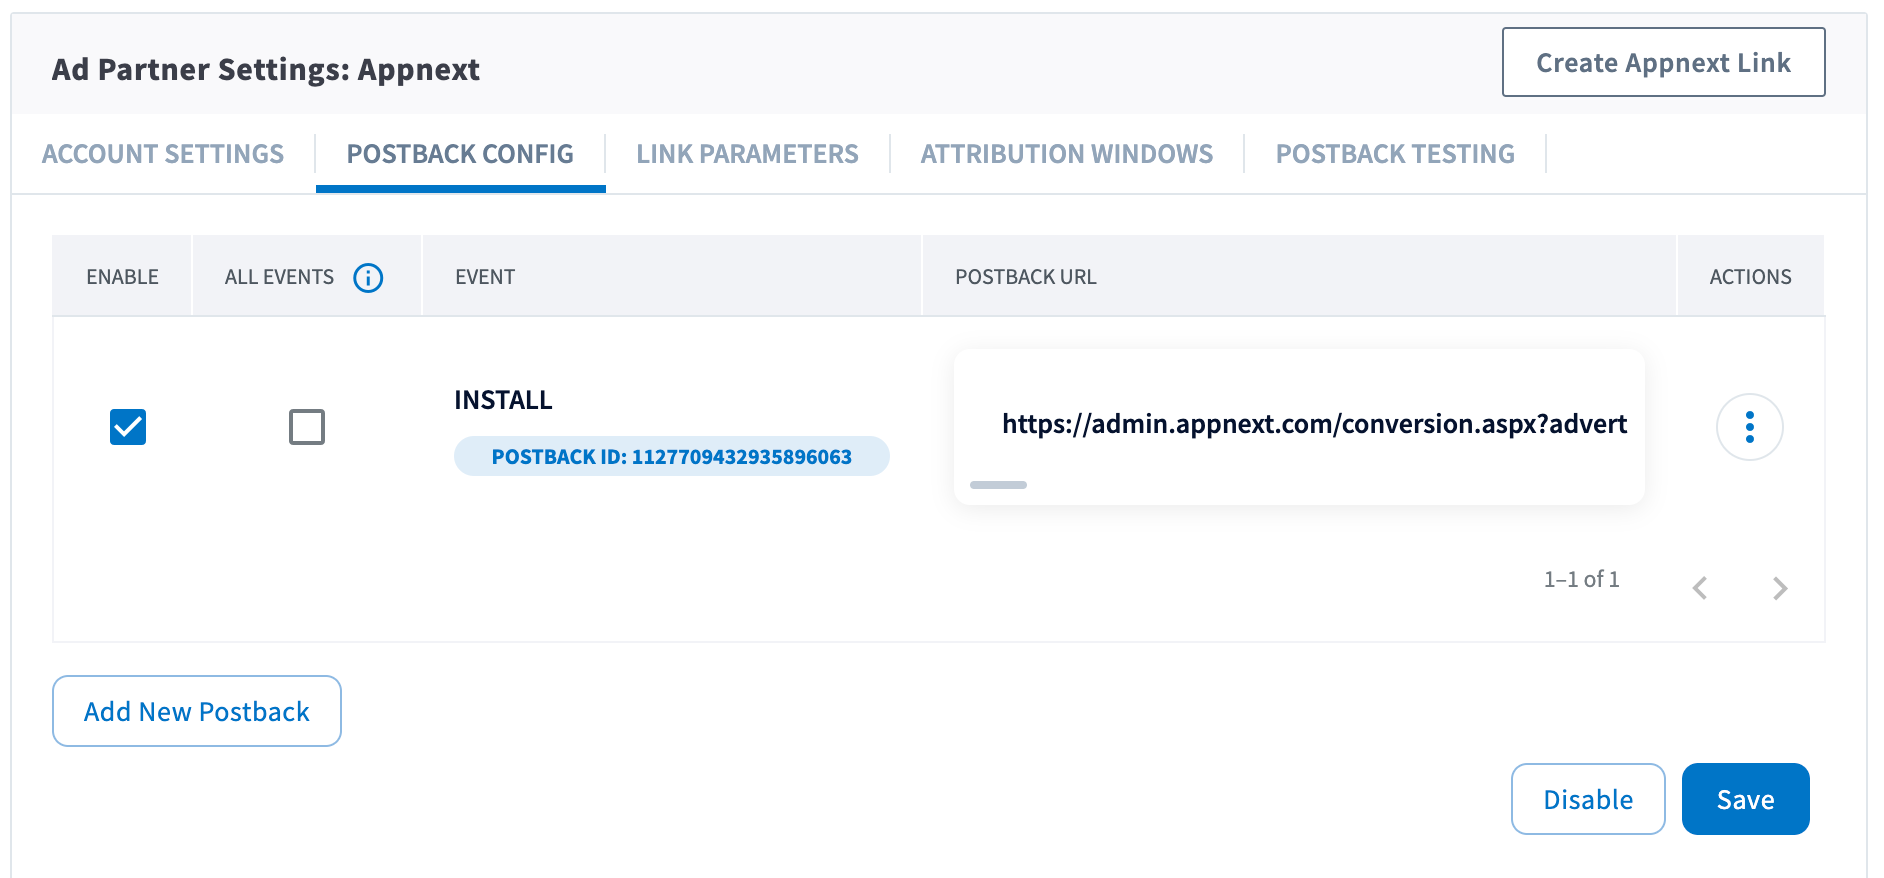Viewport: 1884px width, 878px height.
Task: Click the Event column header
Action: click(x=485, y=277)
